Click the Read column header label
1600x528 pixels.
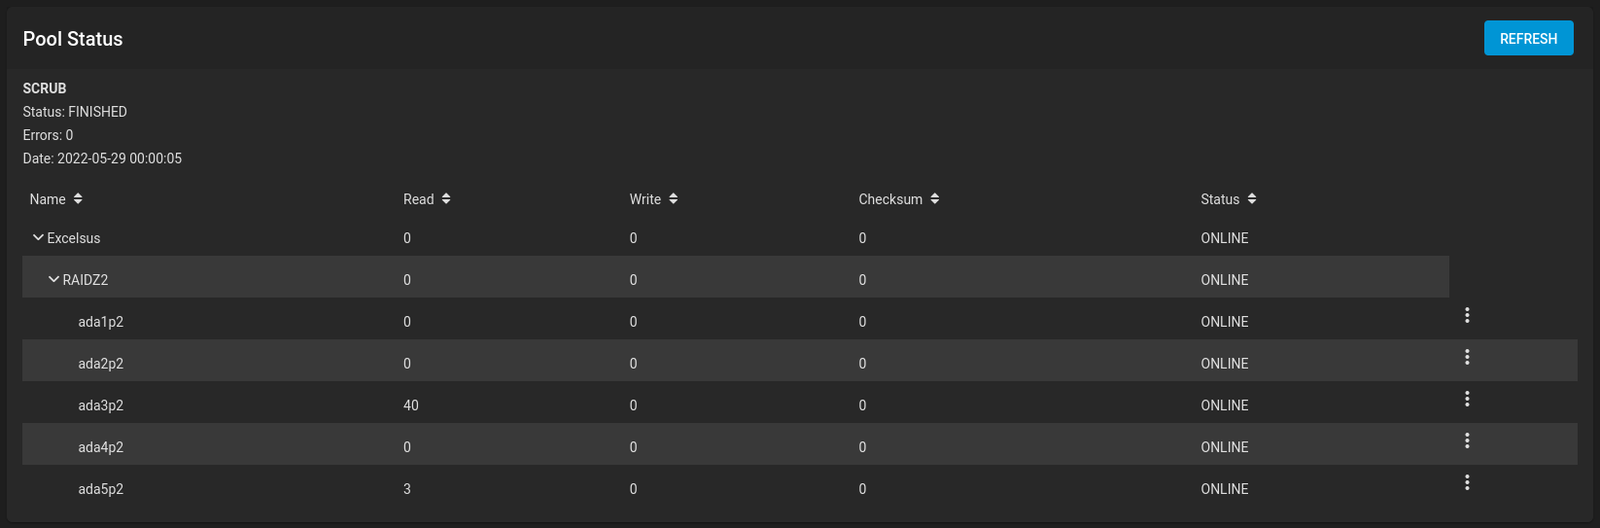[418, 199]
